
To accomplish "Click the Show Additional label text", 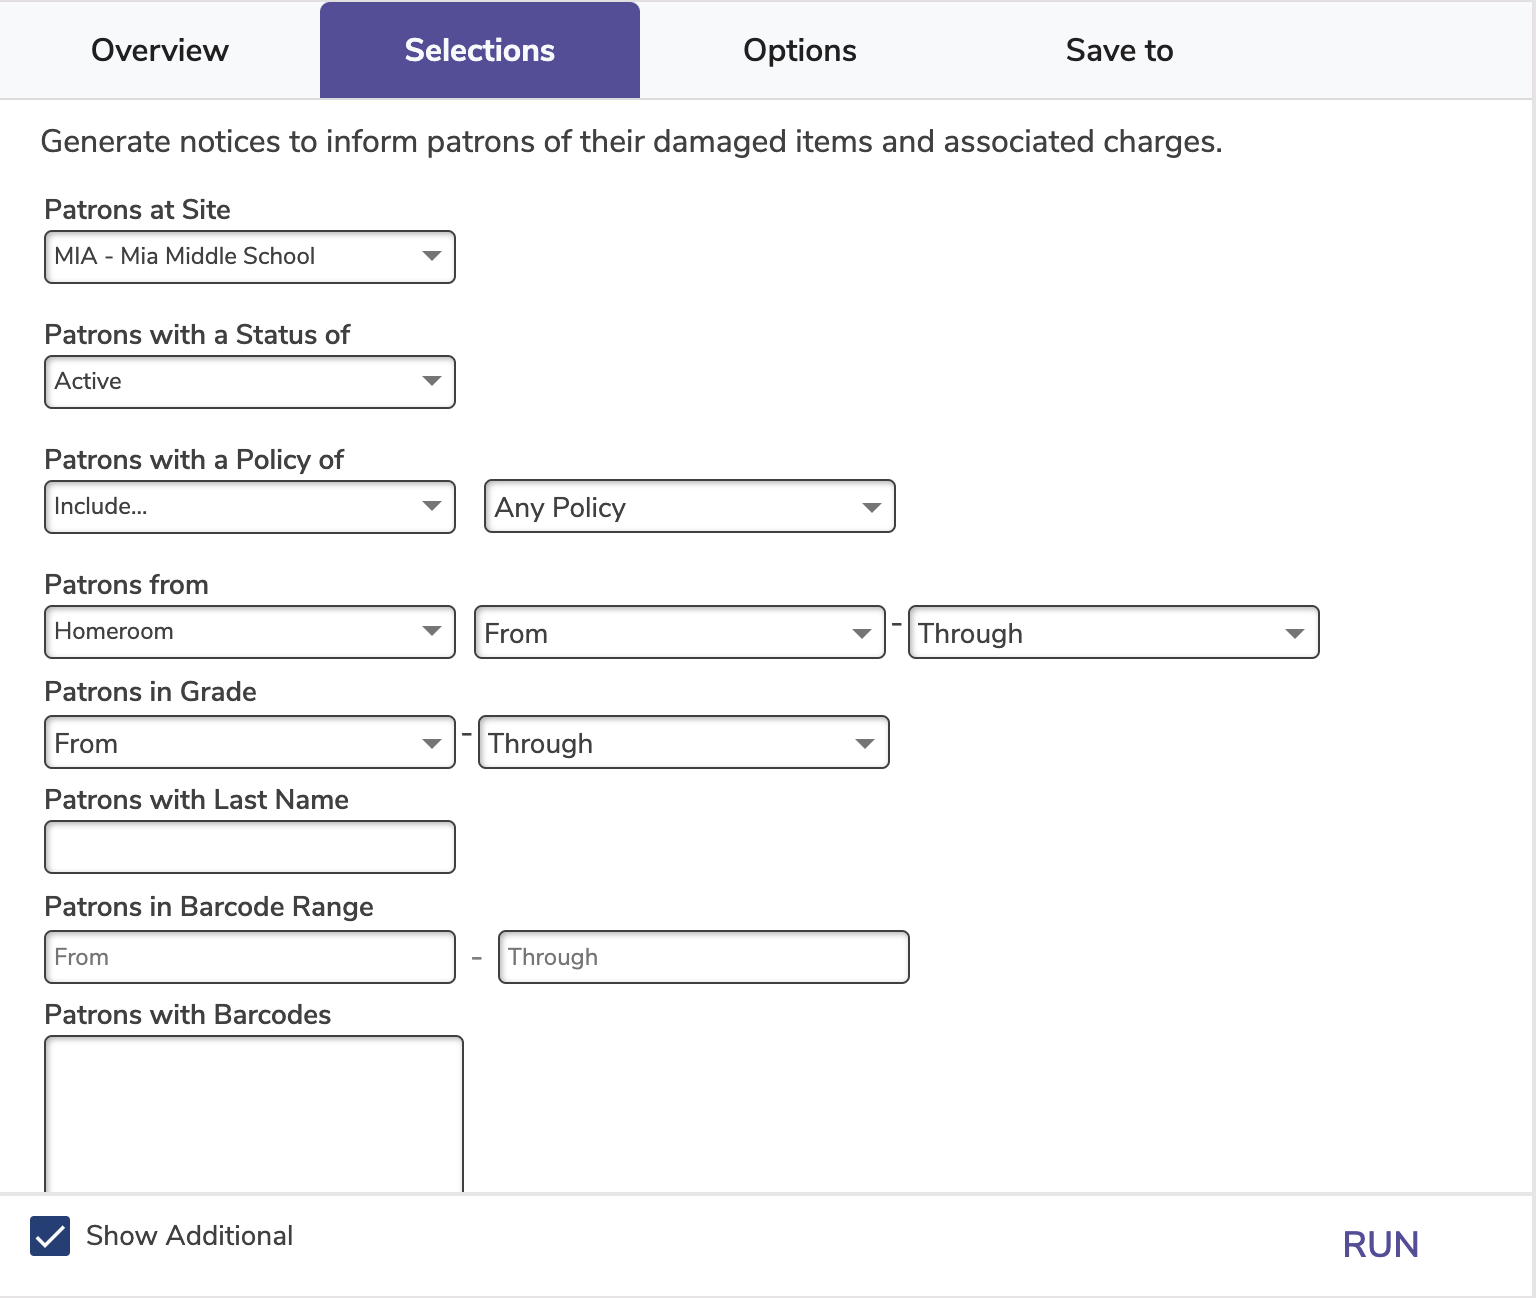I will pyautogui.click(x=189, y=1236).
